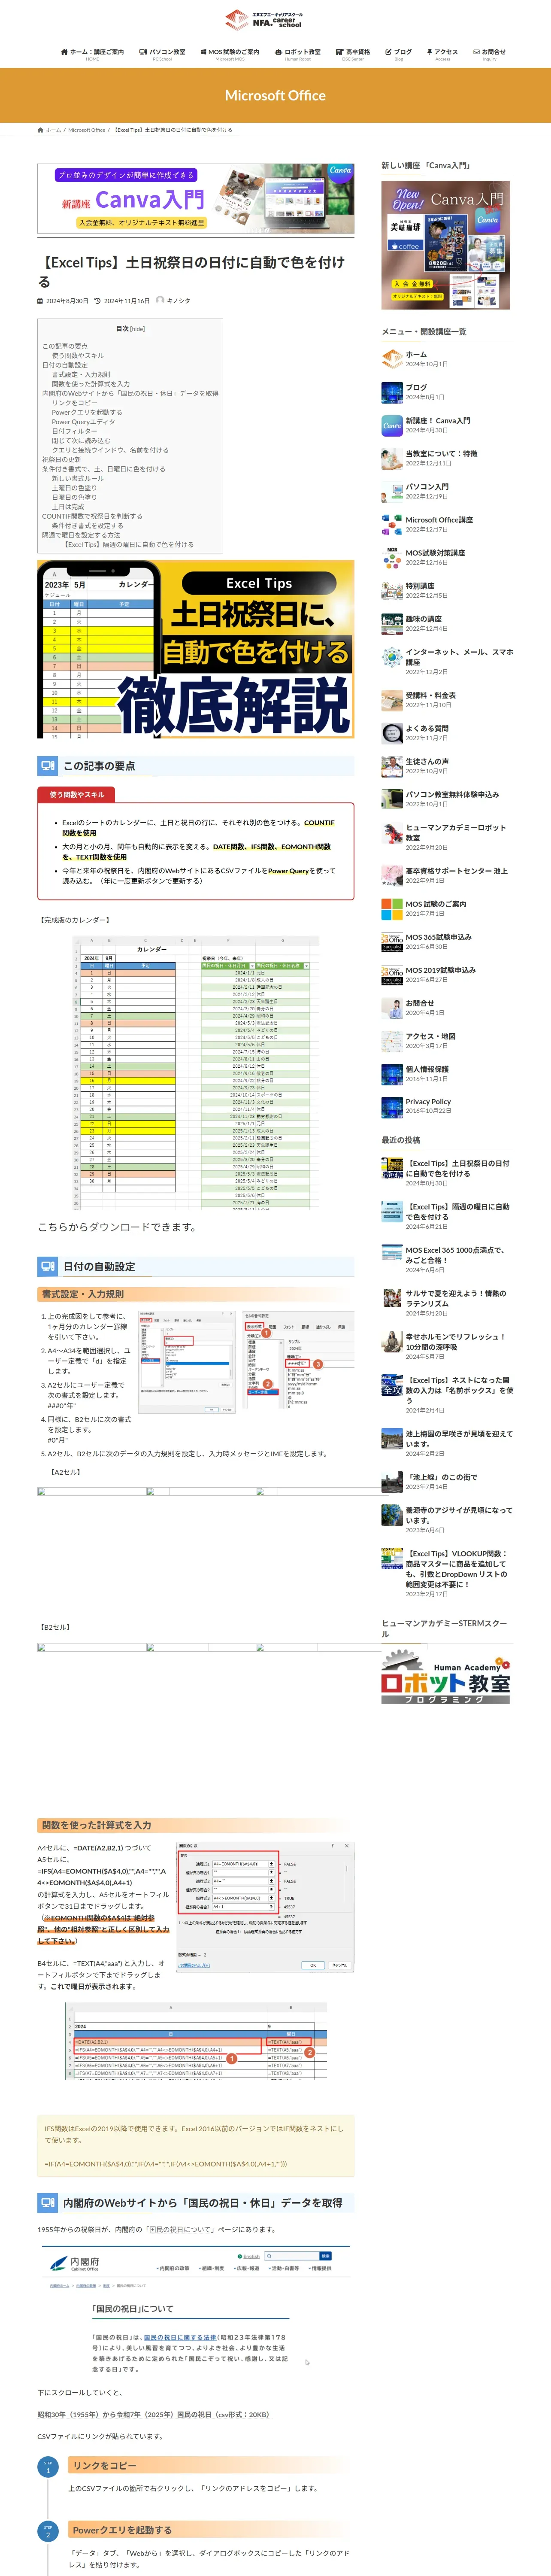The image size is (551, 2576).
Task: Jump to 隔週で曜日を設定する方法 in the contents
Action: coord(81,535)
